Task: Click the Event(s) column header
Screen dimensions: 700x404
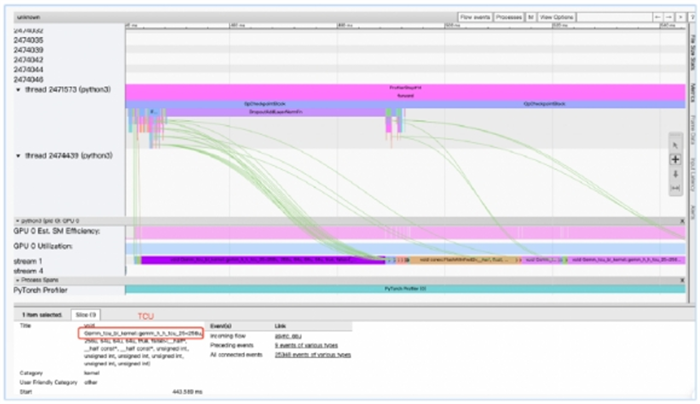Action: 221,326
